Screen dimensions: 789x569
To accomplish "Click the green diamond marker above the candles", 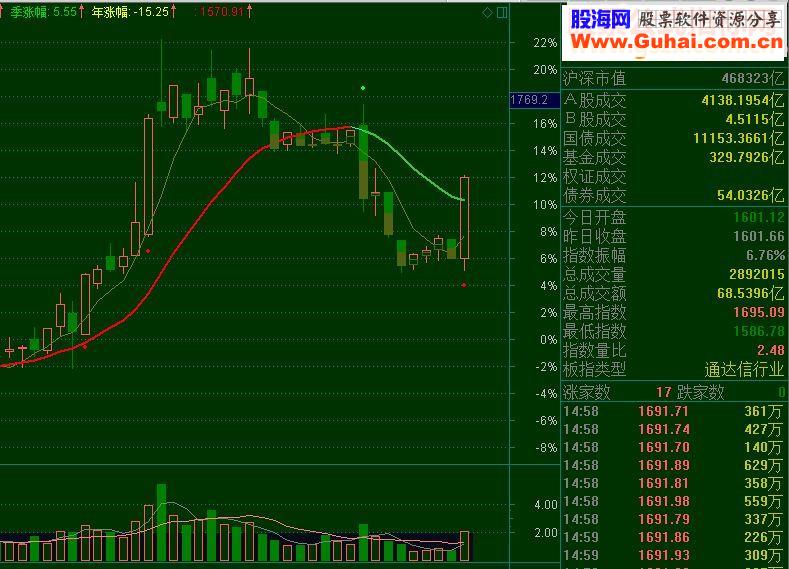I will click(363, 88).
